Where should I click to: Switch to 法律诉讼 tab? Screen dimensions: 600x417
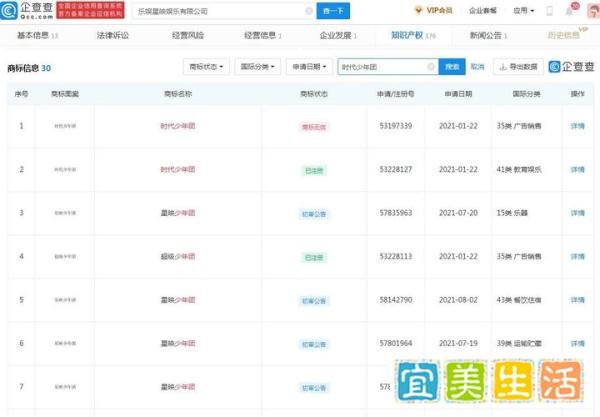pos(113,36)
